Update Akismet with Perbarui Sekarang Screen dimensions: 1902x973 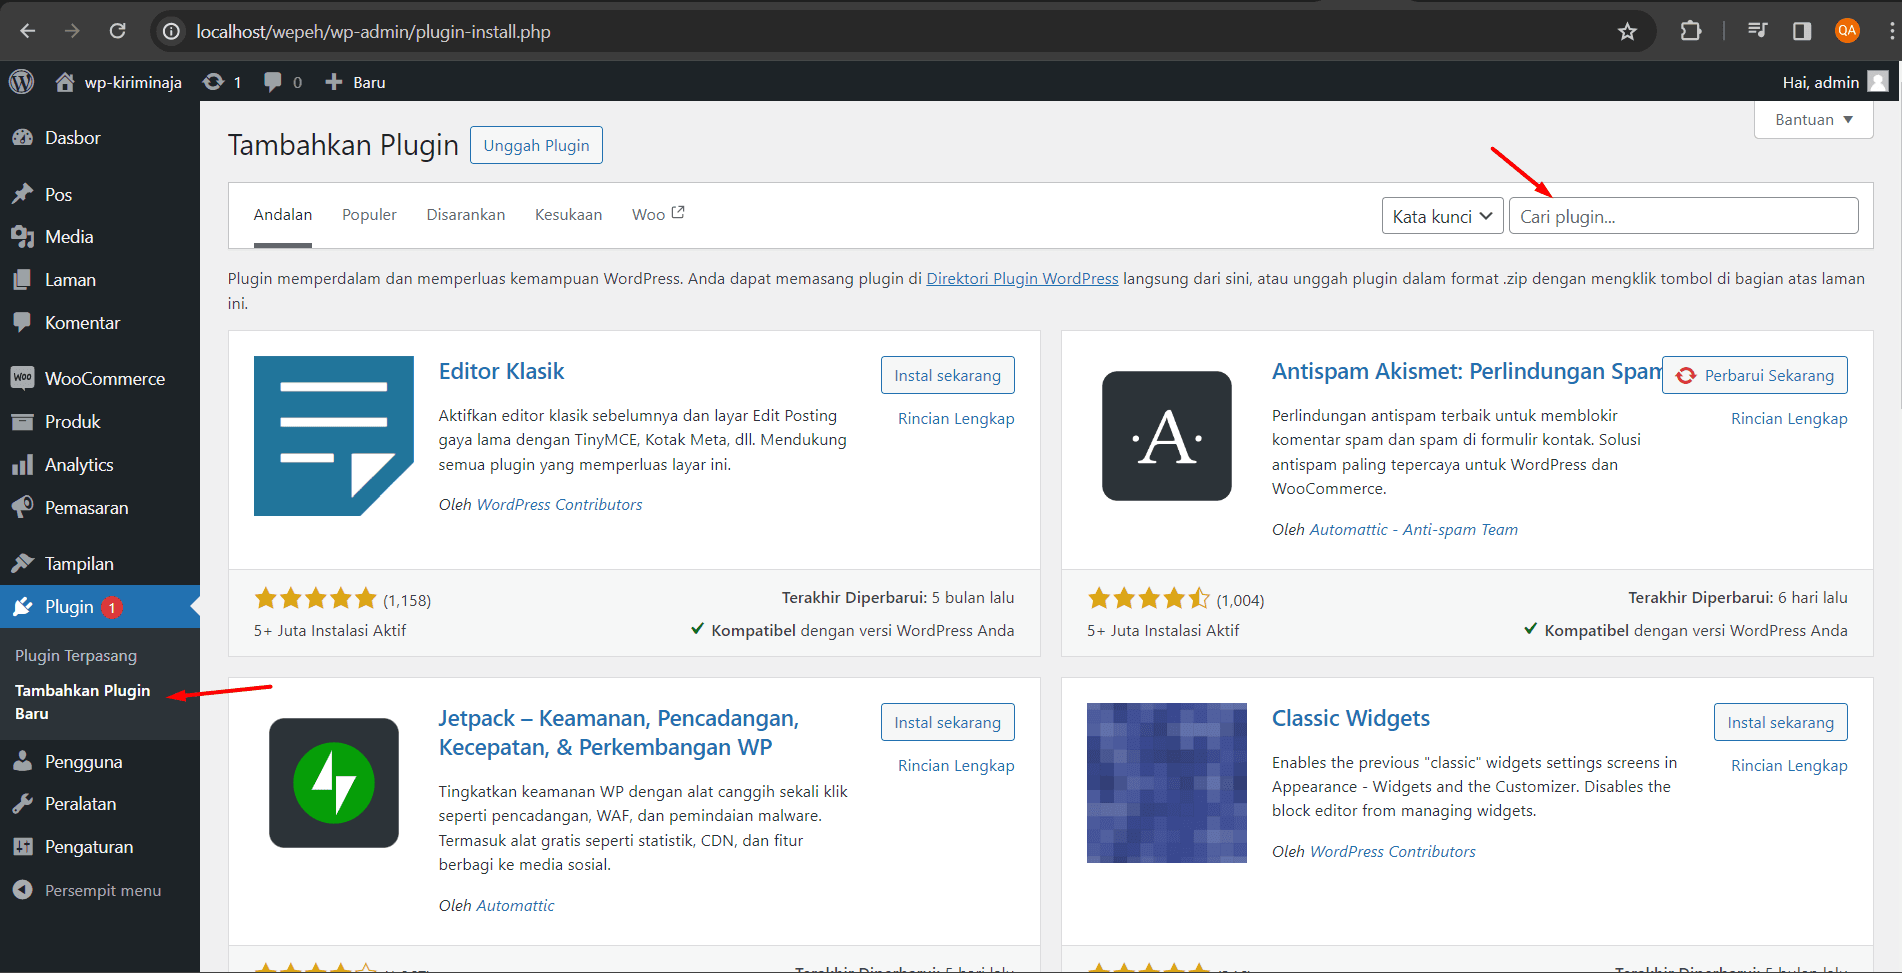pyautogui.click(x=1755, y=375)
